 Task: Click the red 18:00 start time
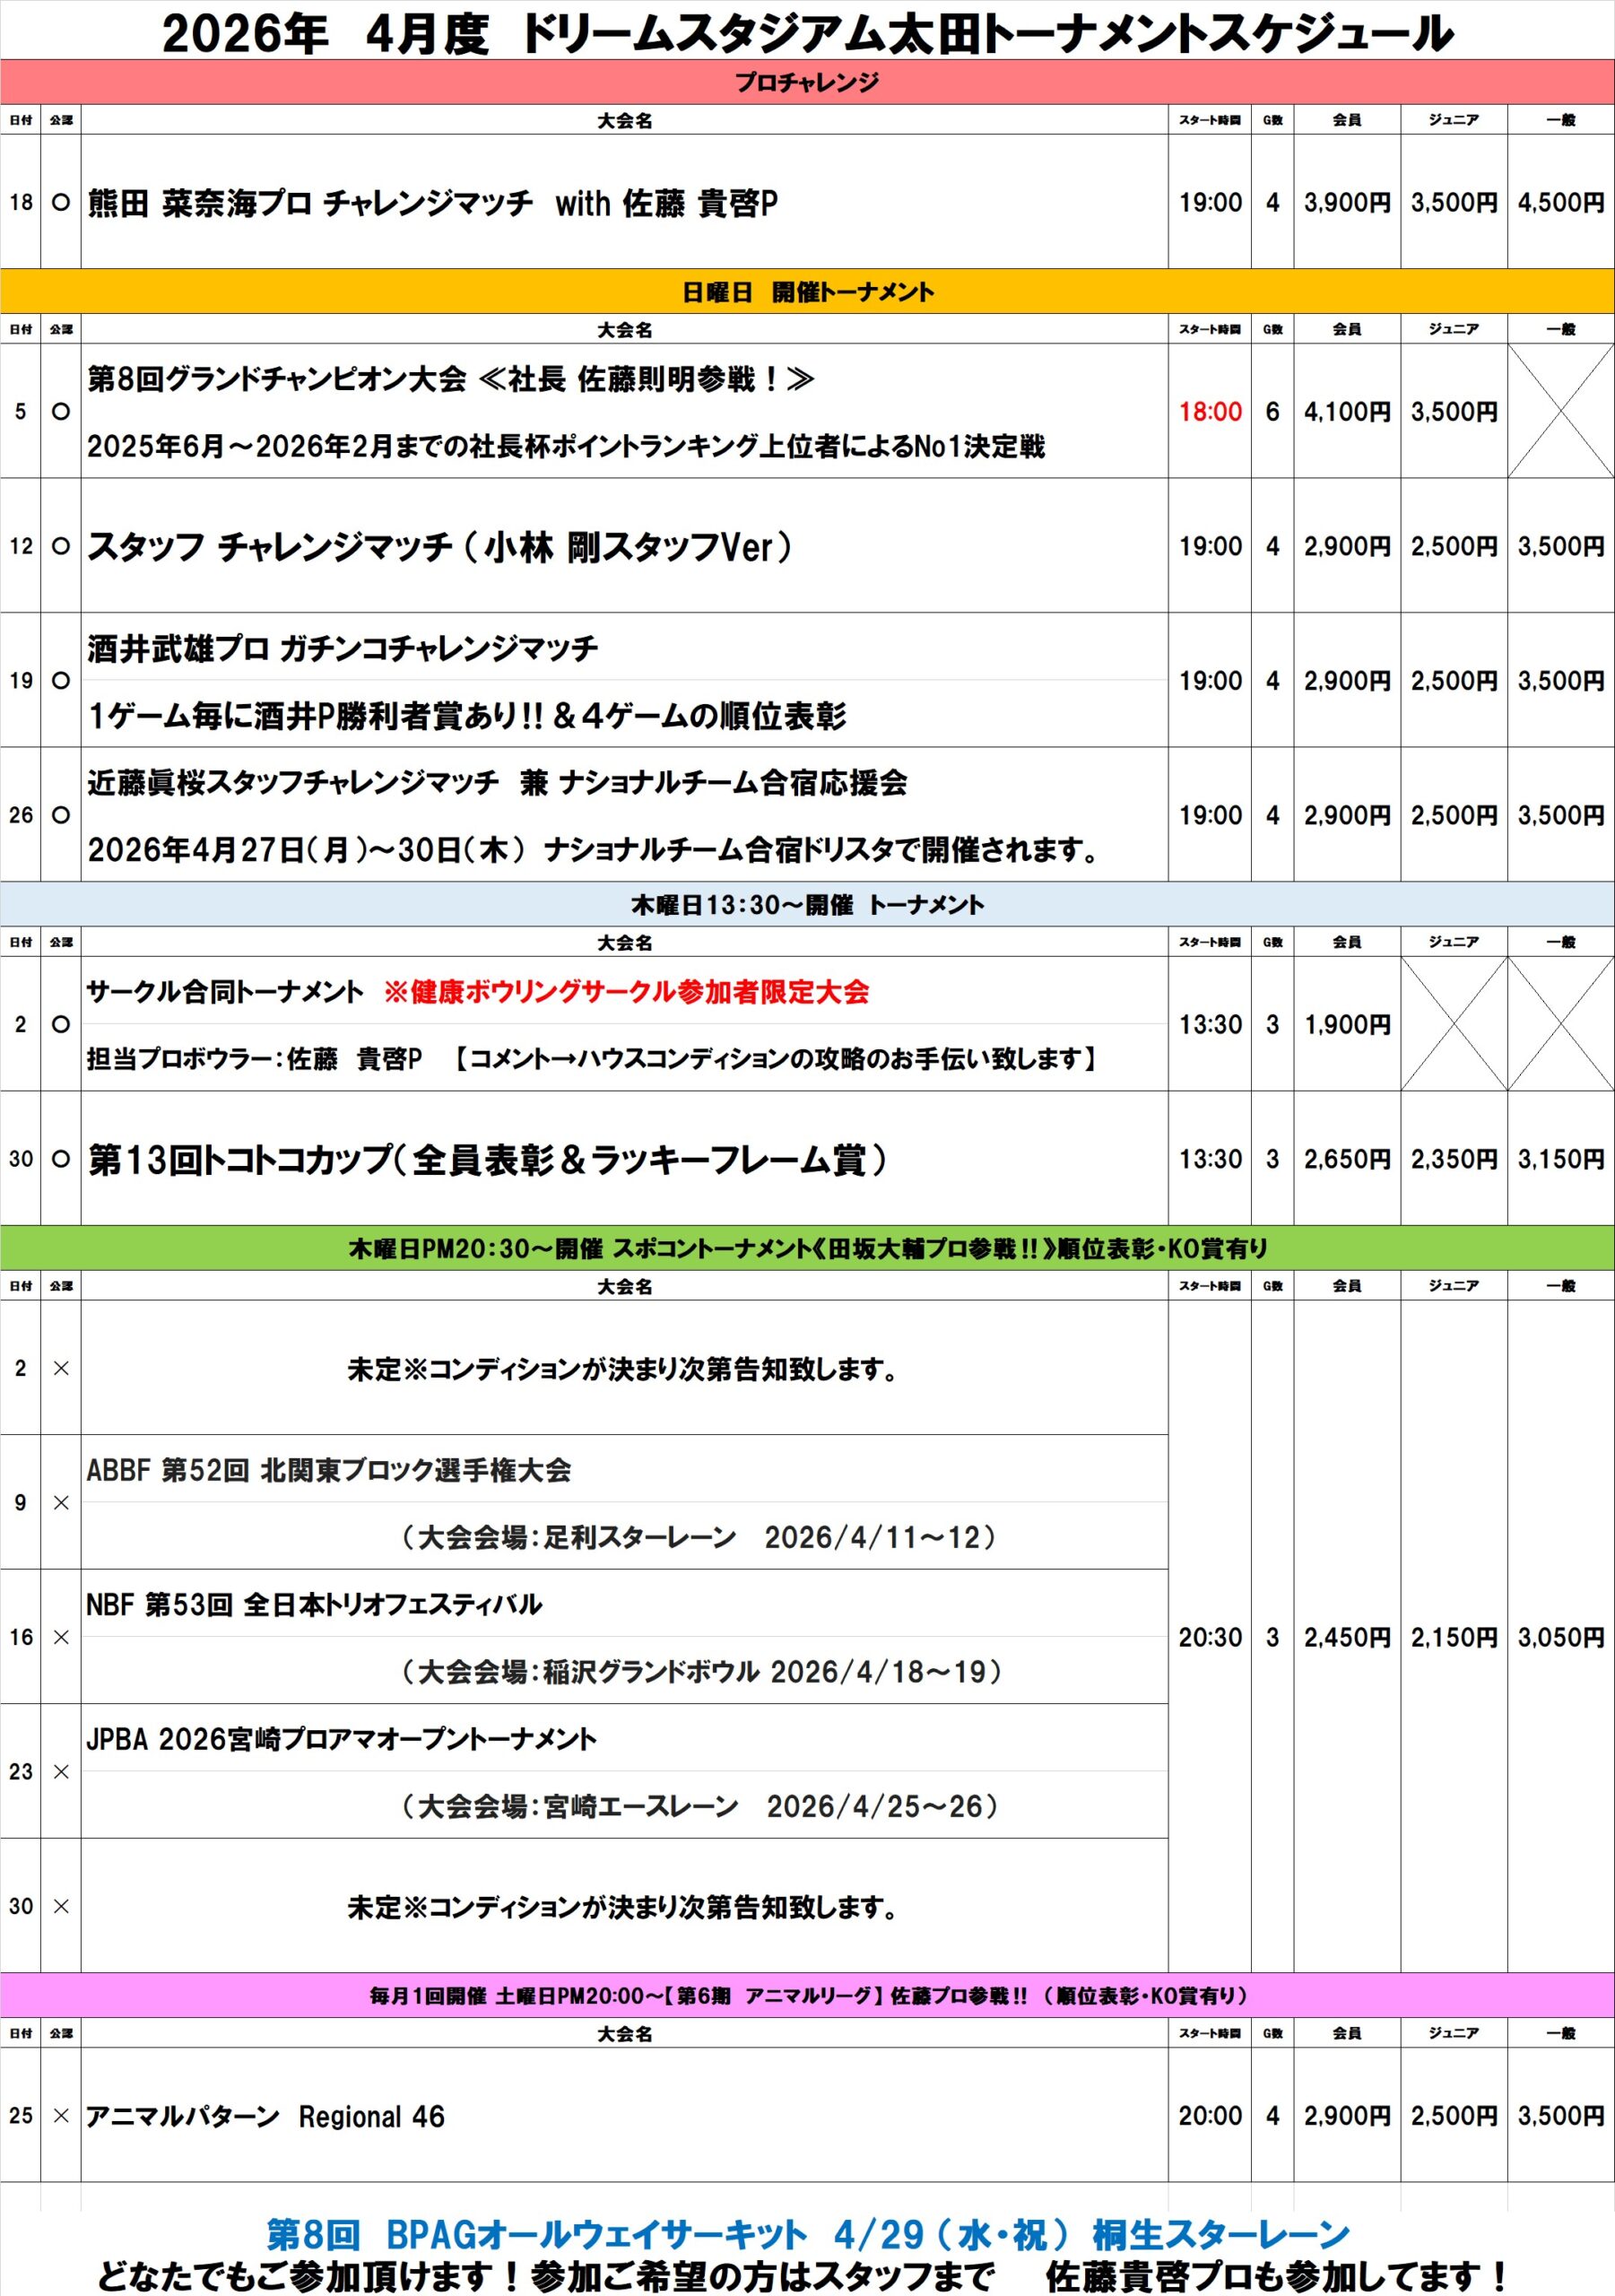[1209, 411]
